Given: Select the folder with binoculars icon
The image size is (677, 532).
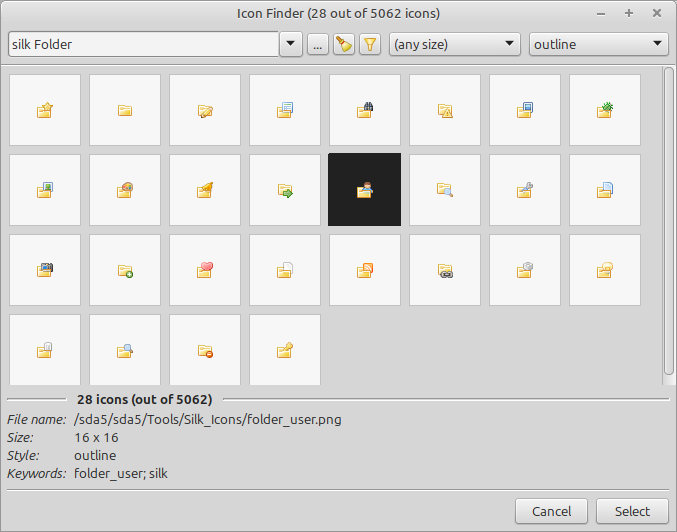Looking at the screenshot, I should 365,110.
